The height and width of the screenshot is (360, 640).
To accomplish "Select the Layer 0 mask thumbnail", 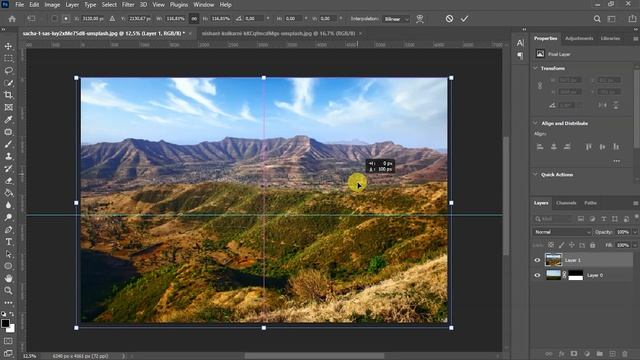I will [576, 275].
